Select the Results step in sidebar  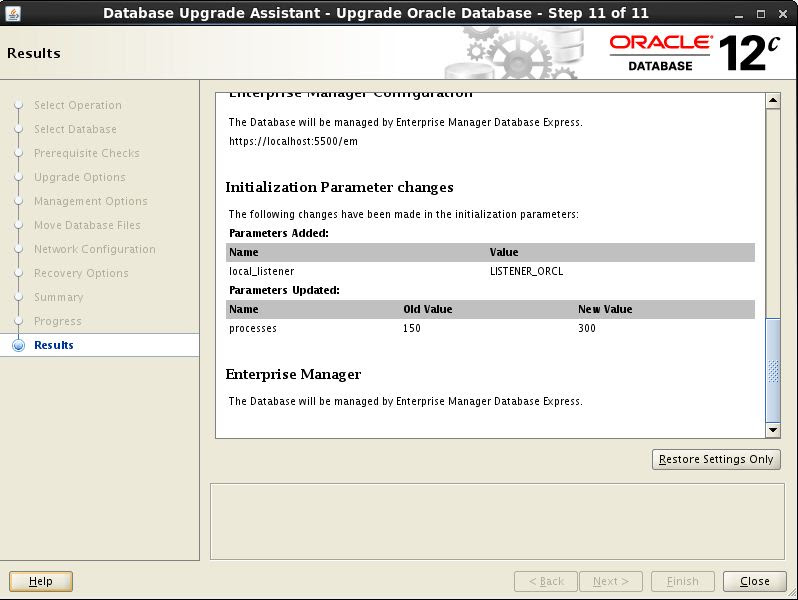[x=53, y=345]
